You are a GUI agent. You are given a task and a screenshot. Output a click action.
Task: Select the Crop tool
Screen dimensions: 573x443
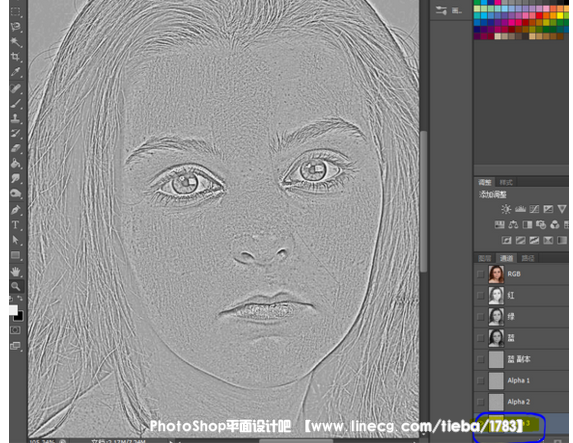(15, 57)
